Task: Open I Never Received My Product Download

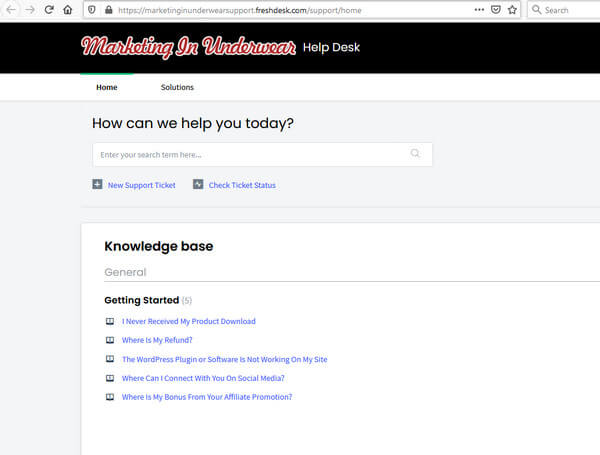Action: coord(189,321)
